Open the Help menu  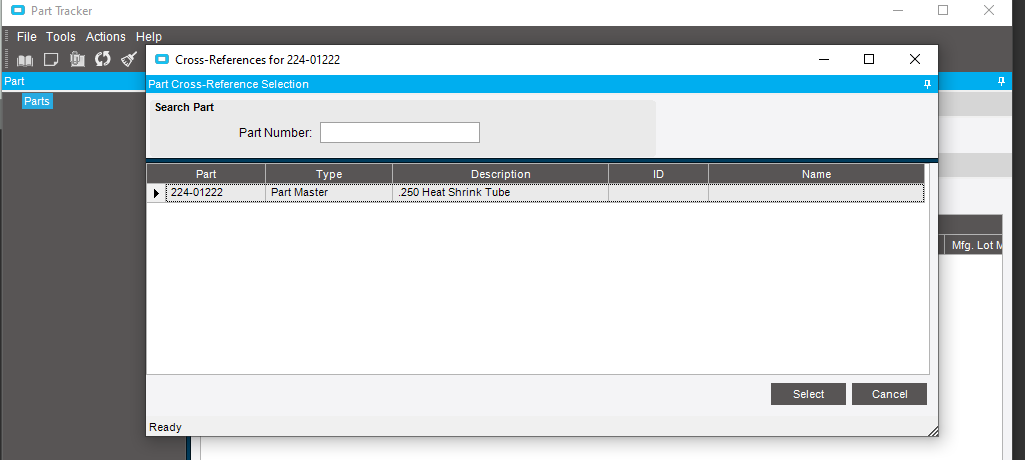pos(148,37)
